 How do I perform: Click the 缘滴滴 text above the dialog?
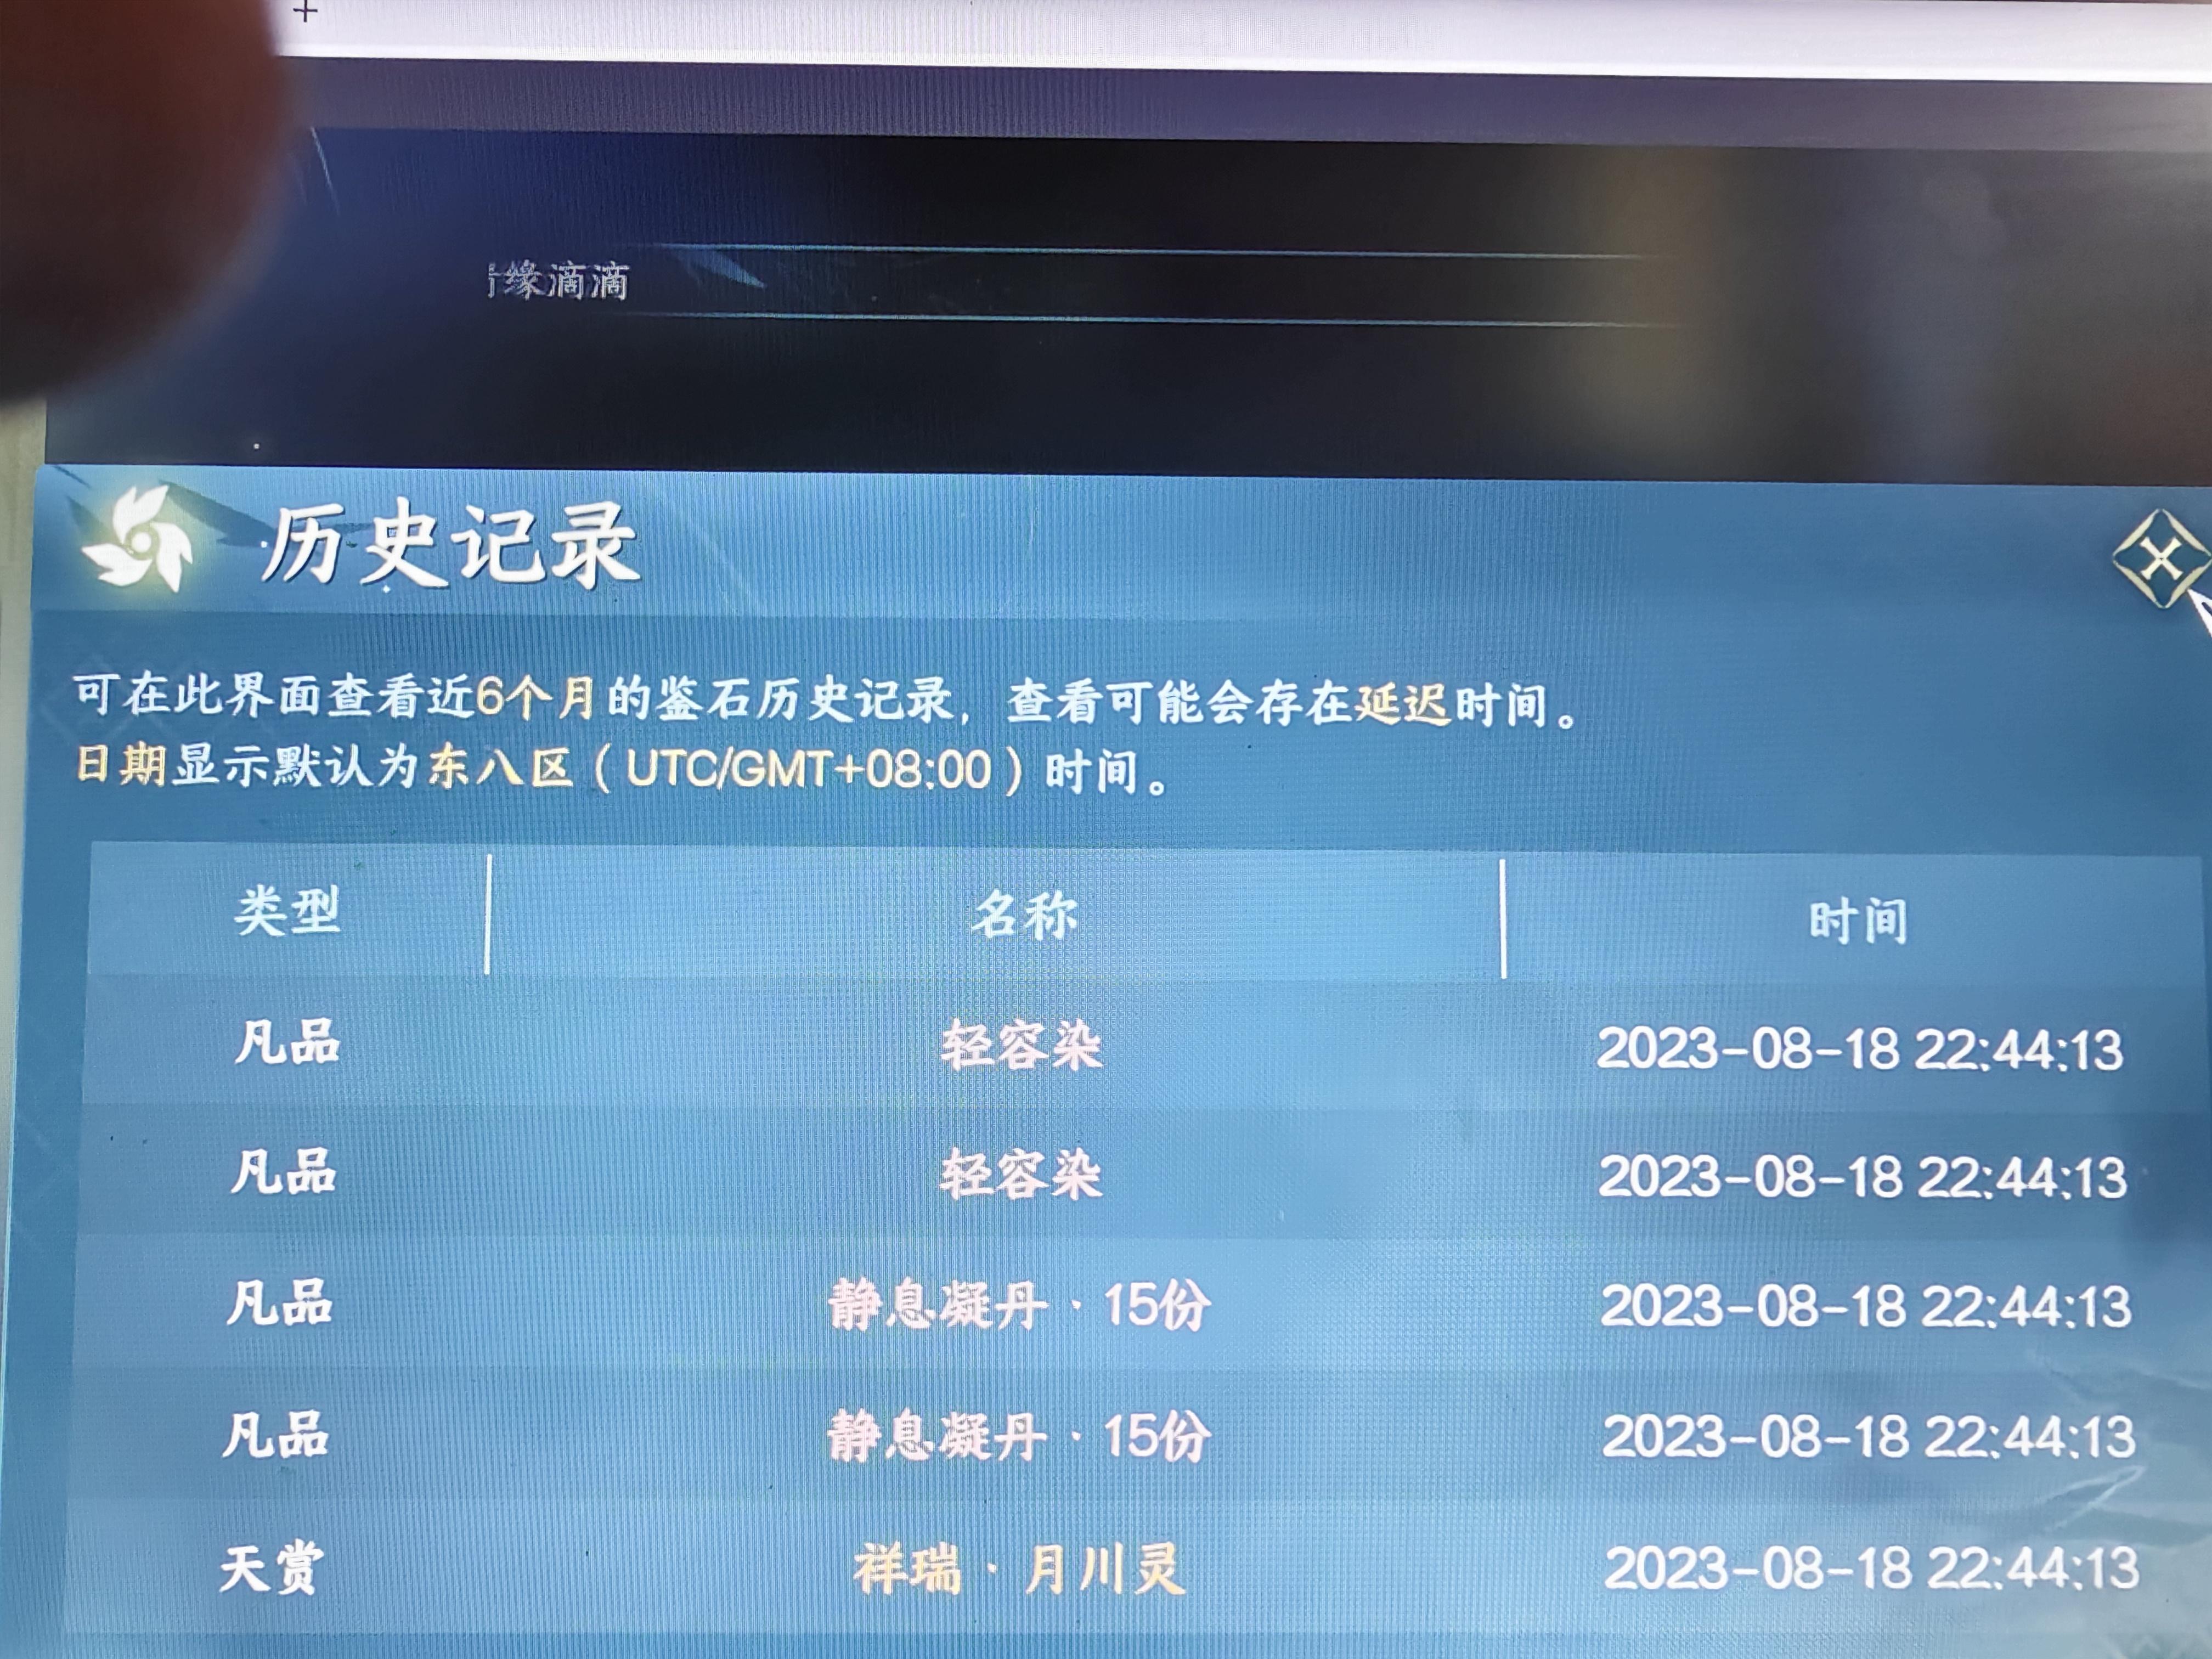tap(558, 281)
